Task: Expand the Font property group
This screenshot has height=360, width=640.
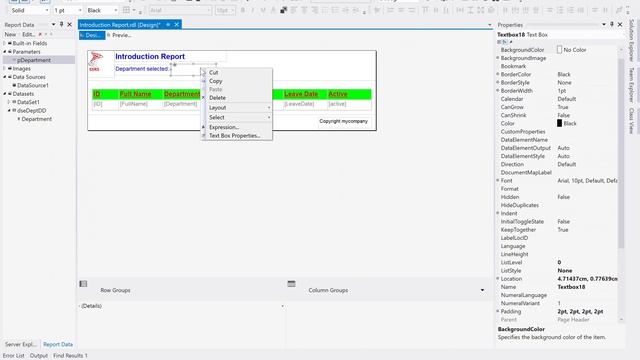Action: pos(498,180)
